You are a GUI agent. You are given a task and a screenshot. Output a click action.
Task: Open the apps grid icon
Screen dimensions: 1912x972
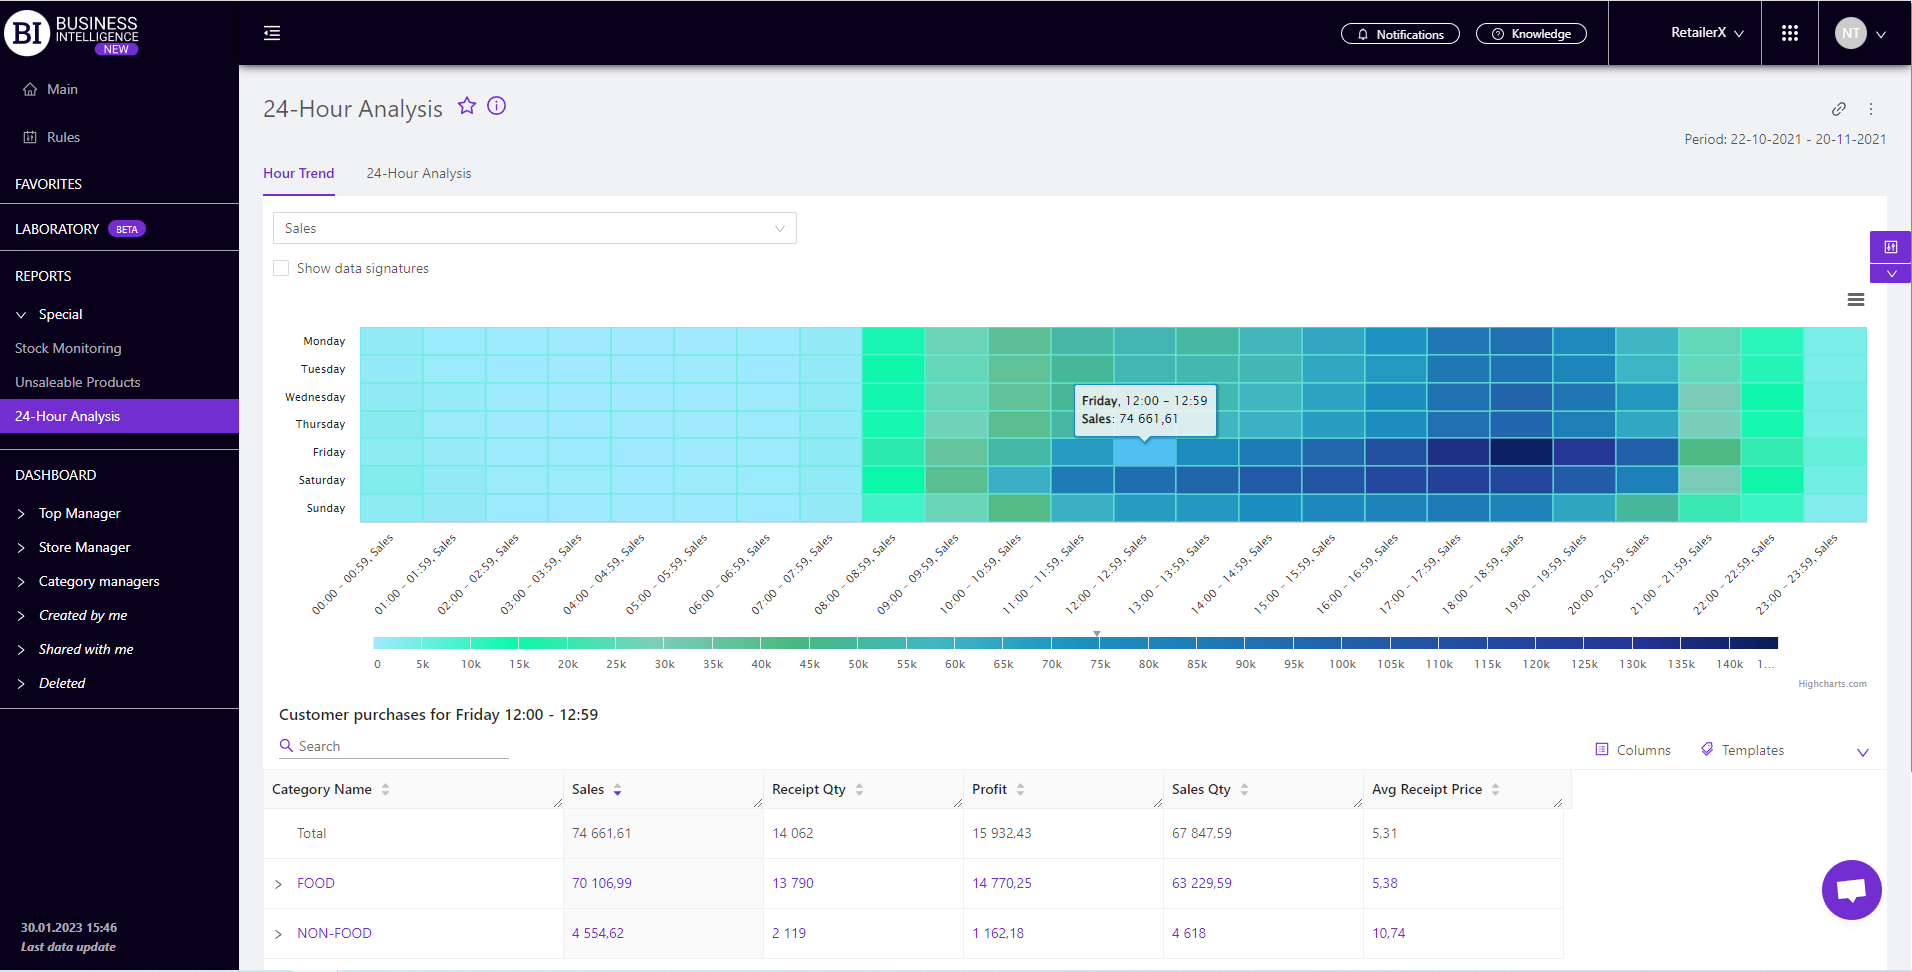click(x=1790, y=33)
